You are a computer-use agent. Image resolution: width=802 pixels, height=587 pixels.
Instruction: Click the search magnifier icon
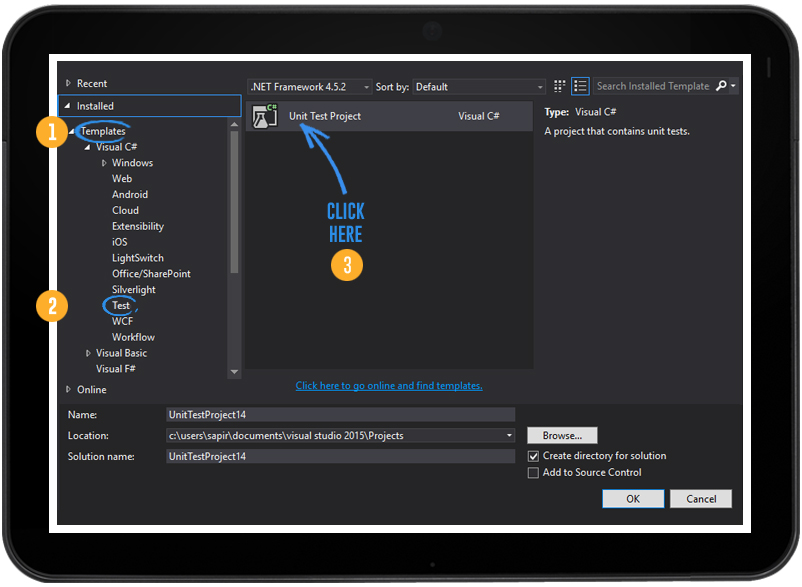point(721,86)
